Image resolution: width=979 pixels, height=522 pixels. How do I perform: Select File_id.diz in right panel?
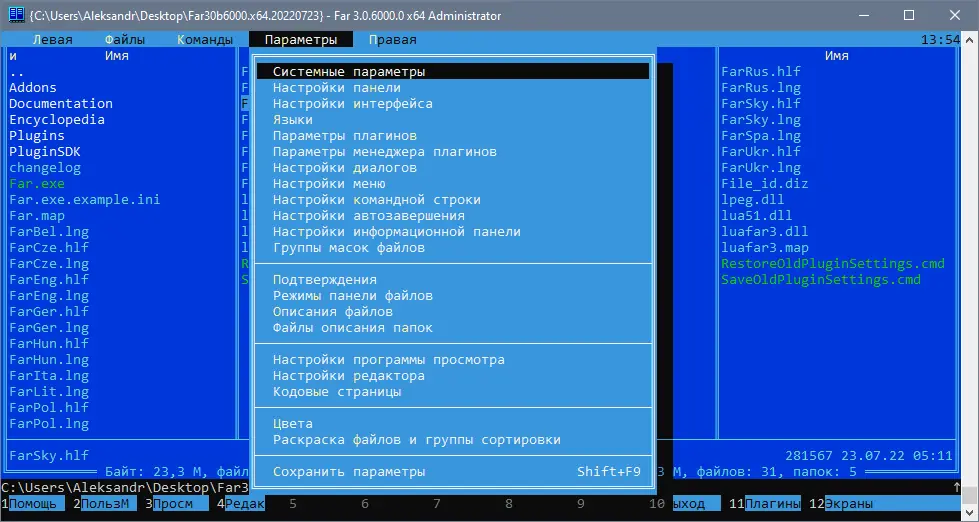pos(765,184)
